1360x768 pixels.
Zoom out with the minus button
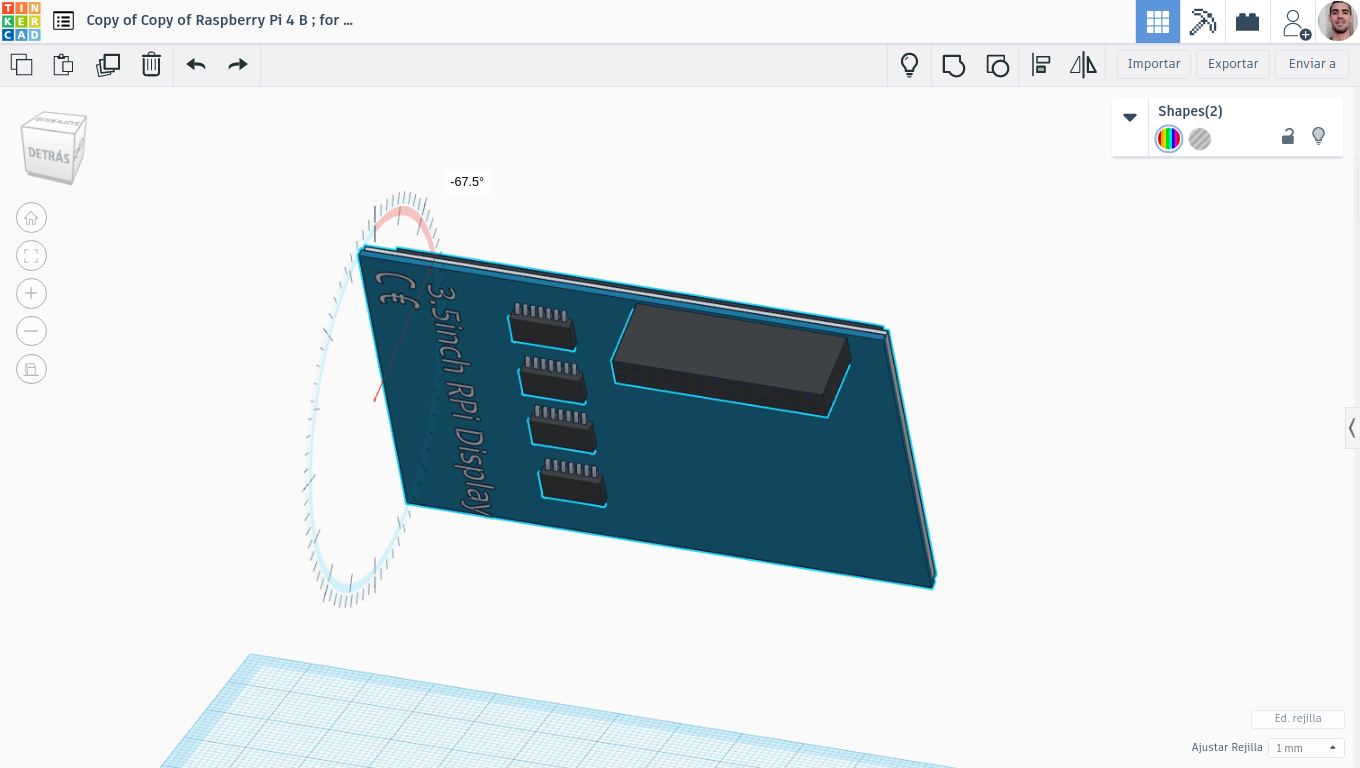pyautogui.click(x=31, y=332)
